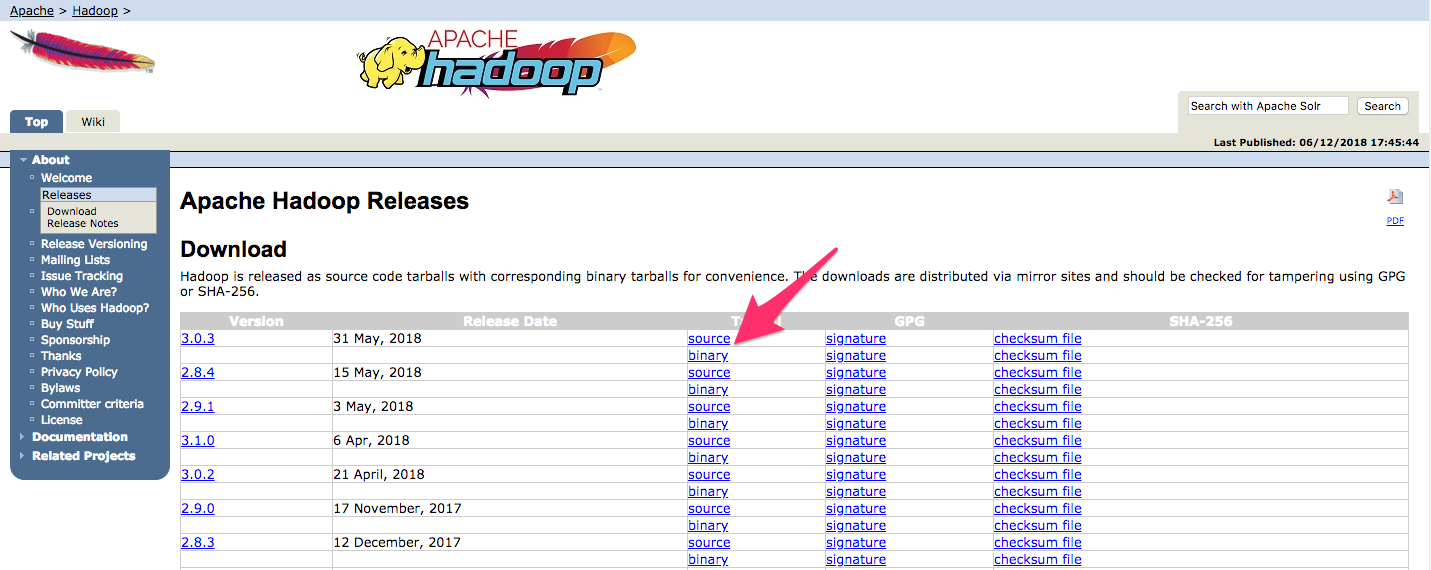Open Release Versioning in sidebar
Image resolution: width=1431 pixels, height=570 pixels.
(94, 244)
